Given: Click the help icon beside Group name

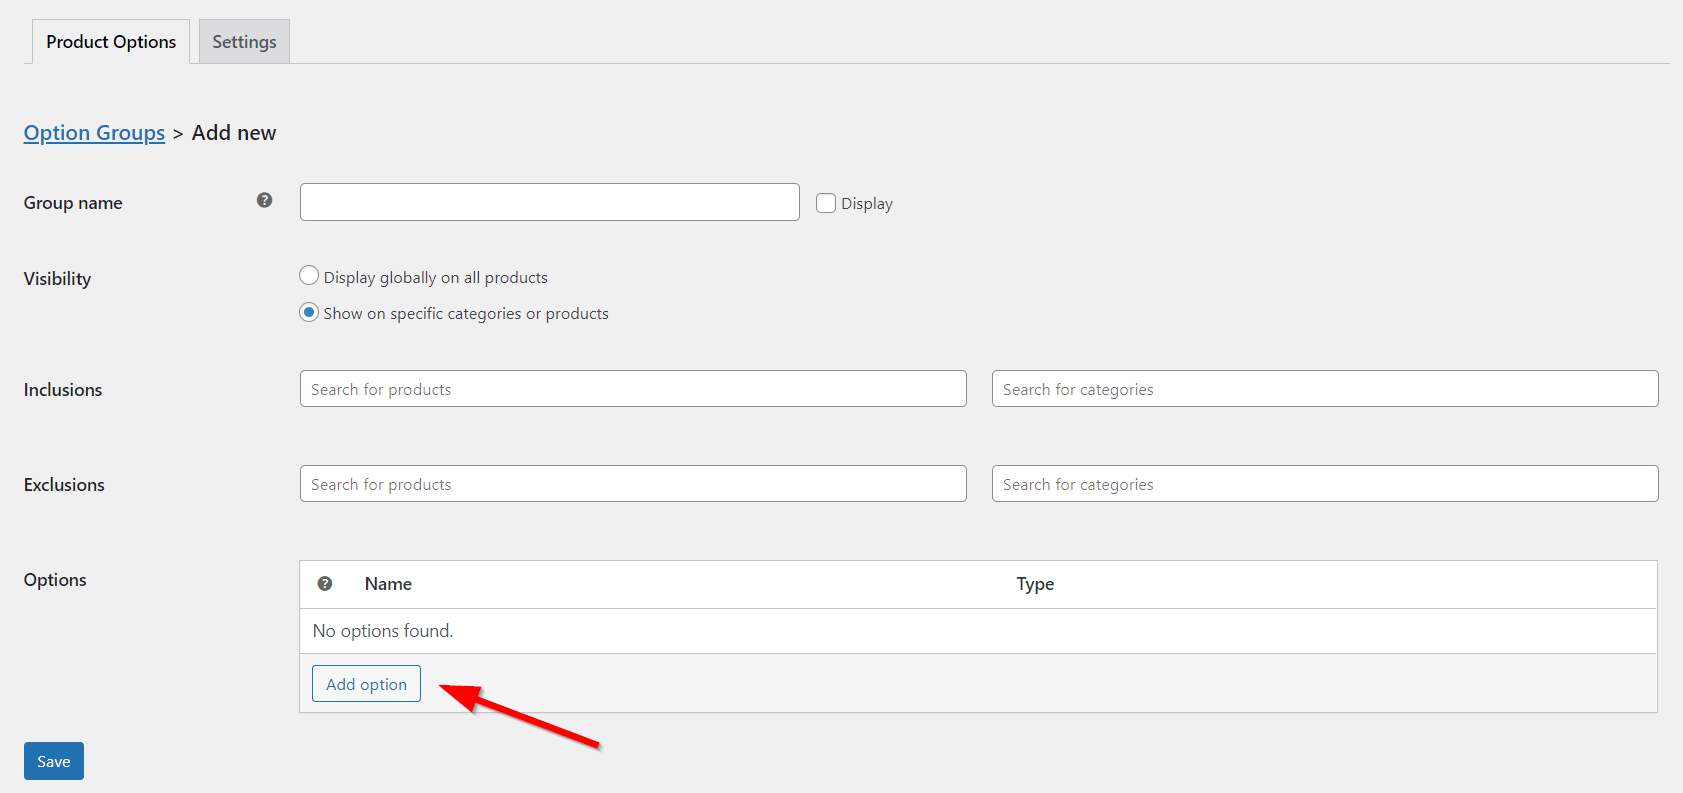Looking at the screenshot, I should [x=264, y=200].
